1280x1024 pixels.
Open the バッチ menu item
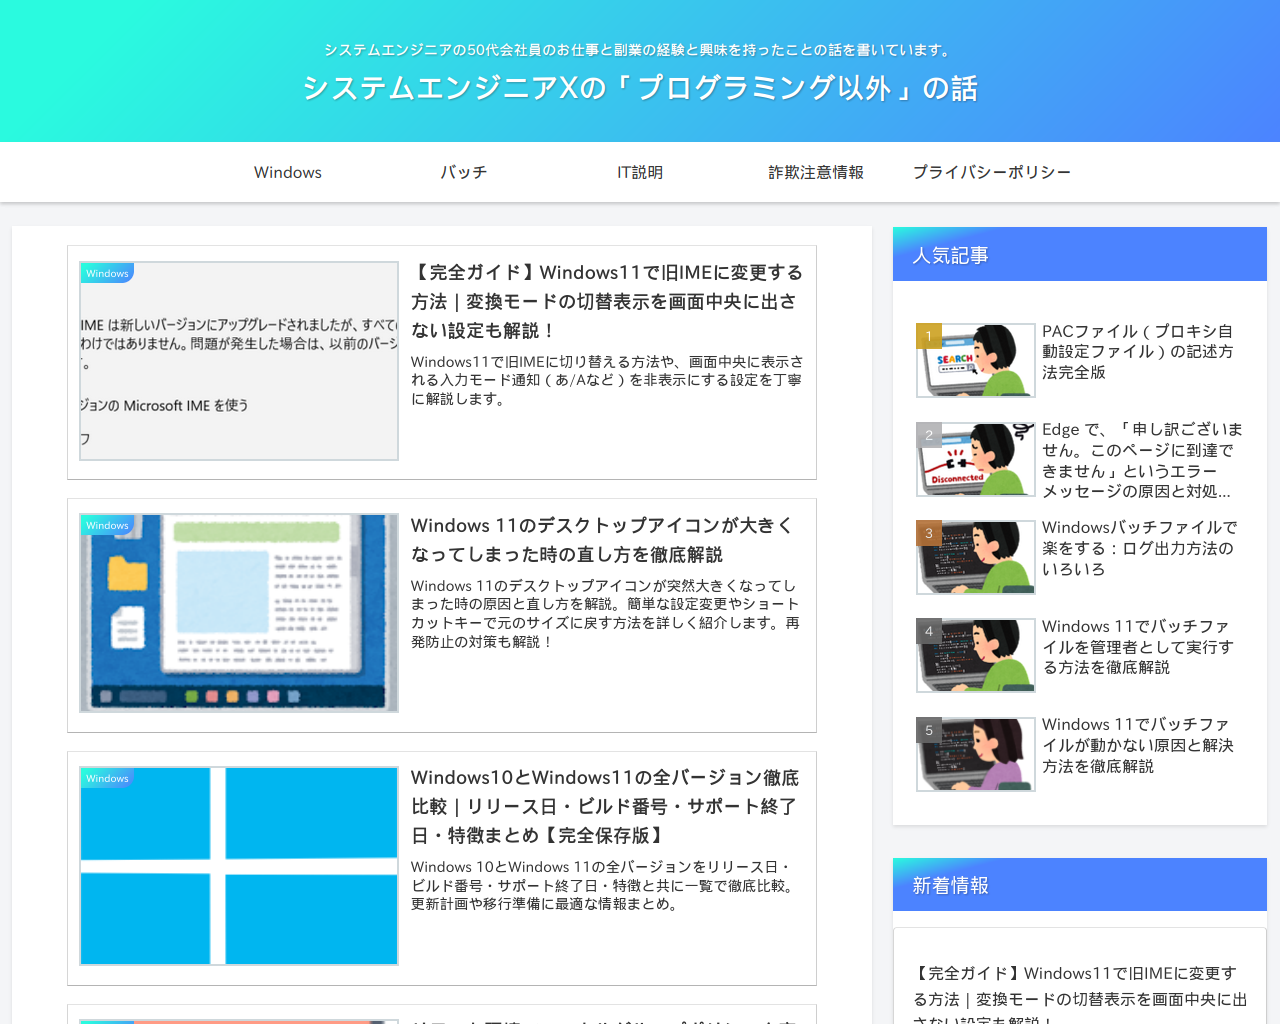pos(464,172)
